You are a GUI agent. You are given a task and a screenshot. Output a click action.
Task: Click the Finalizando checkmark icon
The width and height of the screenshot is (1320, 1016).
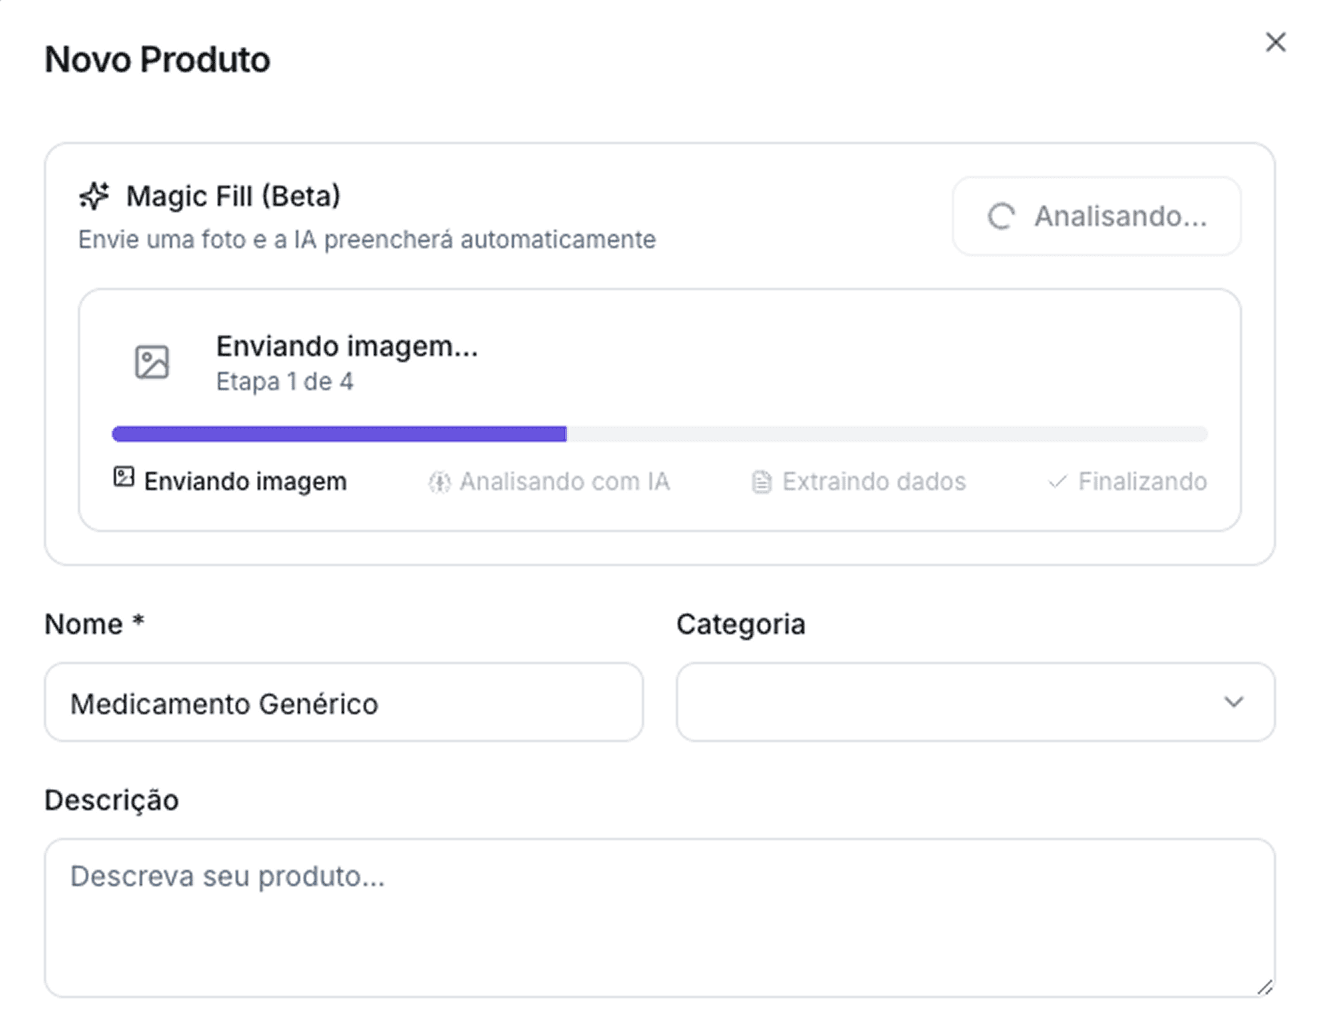[1057, 482]
